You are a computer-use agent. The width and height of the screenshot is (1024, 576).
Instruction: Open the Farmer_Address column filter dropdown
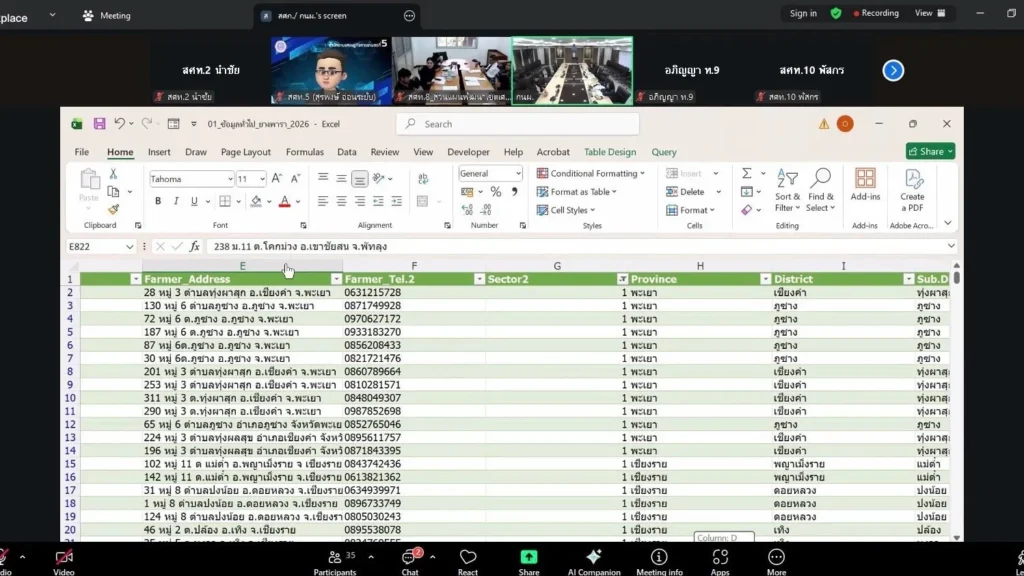click(x=335, y=279)
